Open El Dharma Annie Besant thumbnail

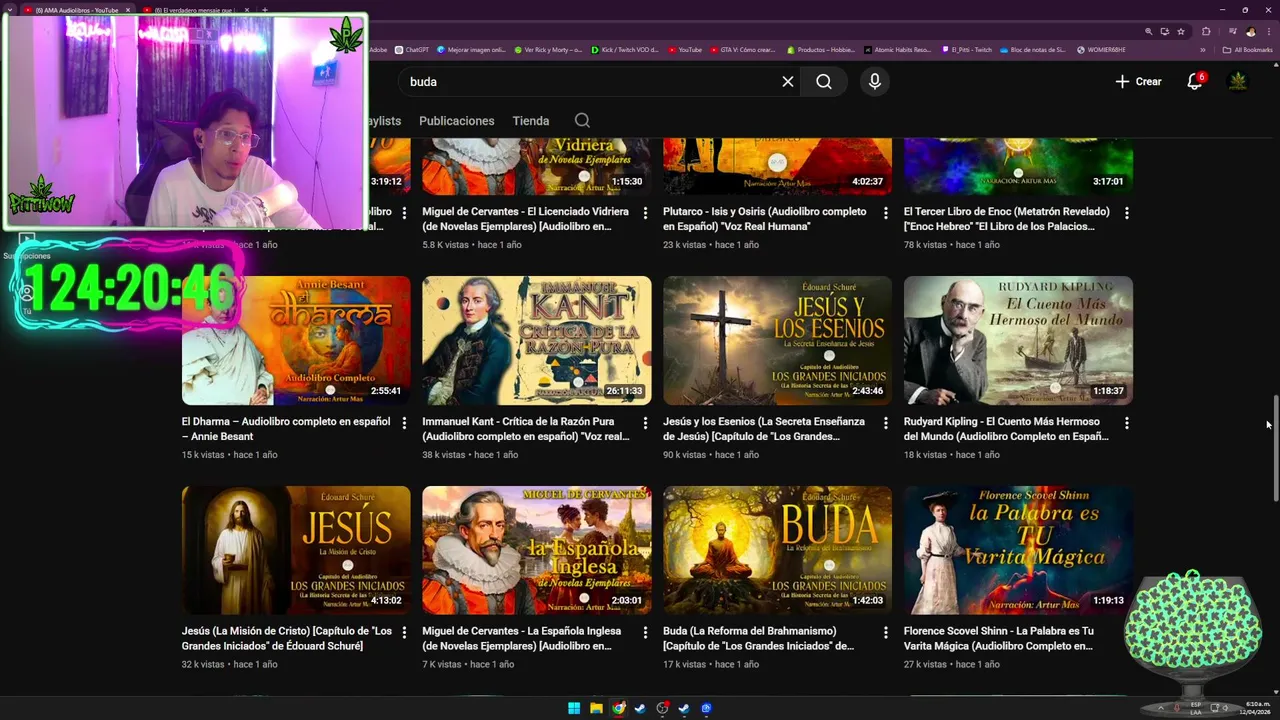(296, 340)
